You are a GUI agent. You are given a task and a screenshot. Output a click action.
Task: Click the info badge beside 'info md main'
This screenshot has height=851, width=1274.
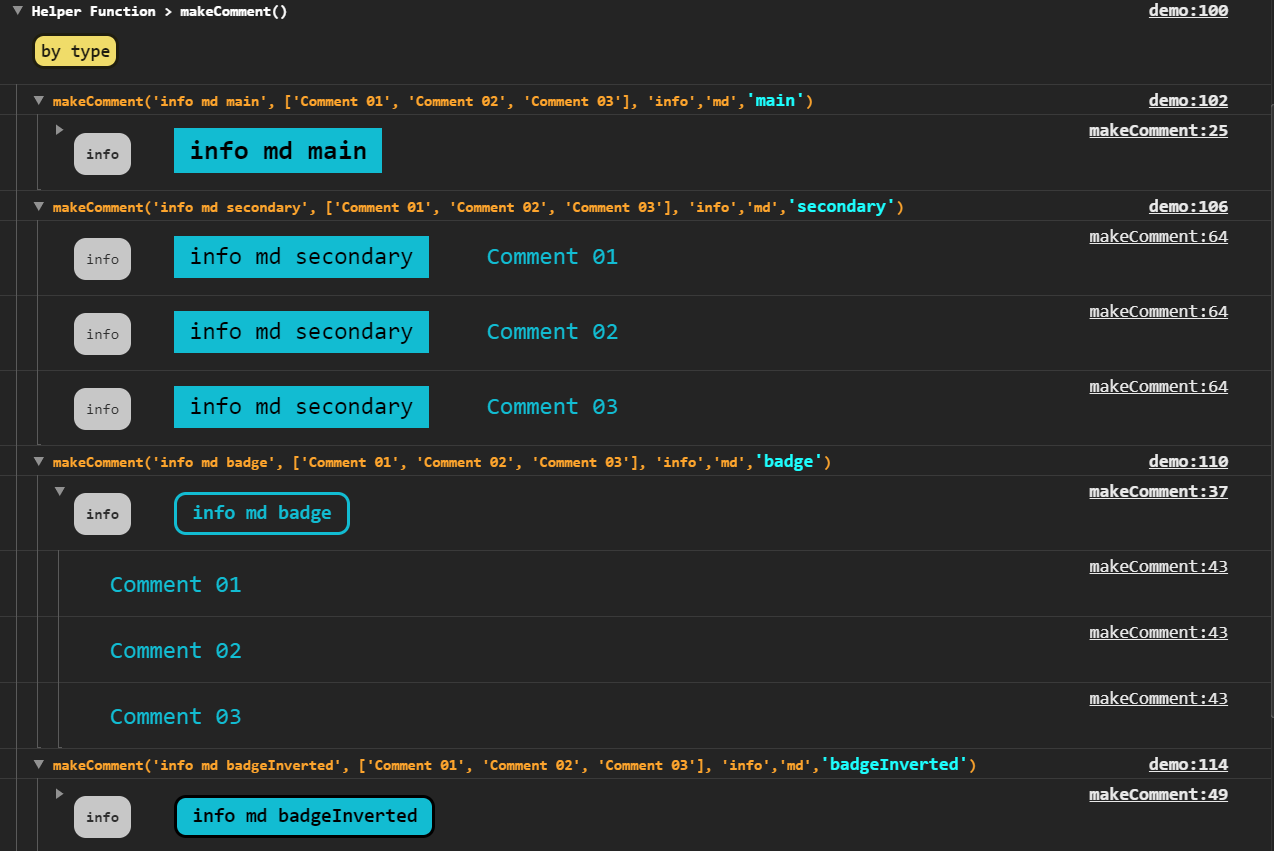click(102, 154)
